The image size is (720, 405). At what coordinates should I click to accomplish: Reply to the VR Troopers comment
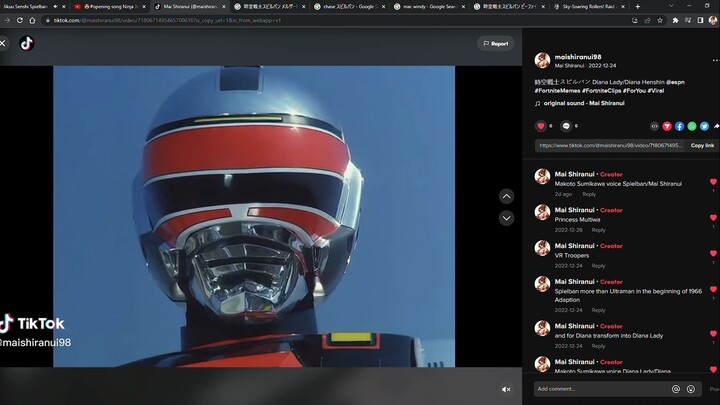(x=598, y=266)
